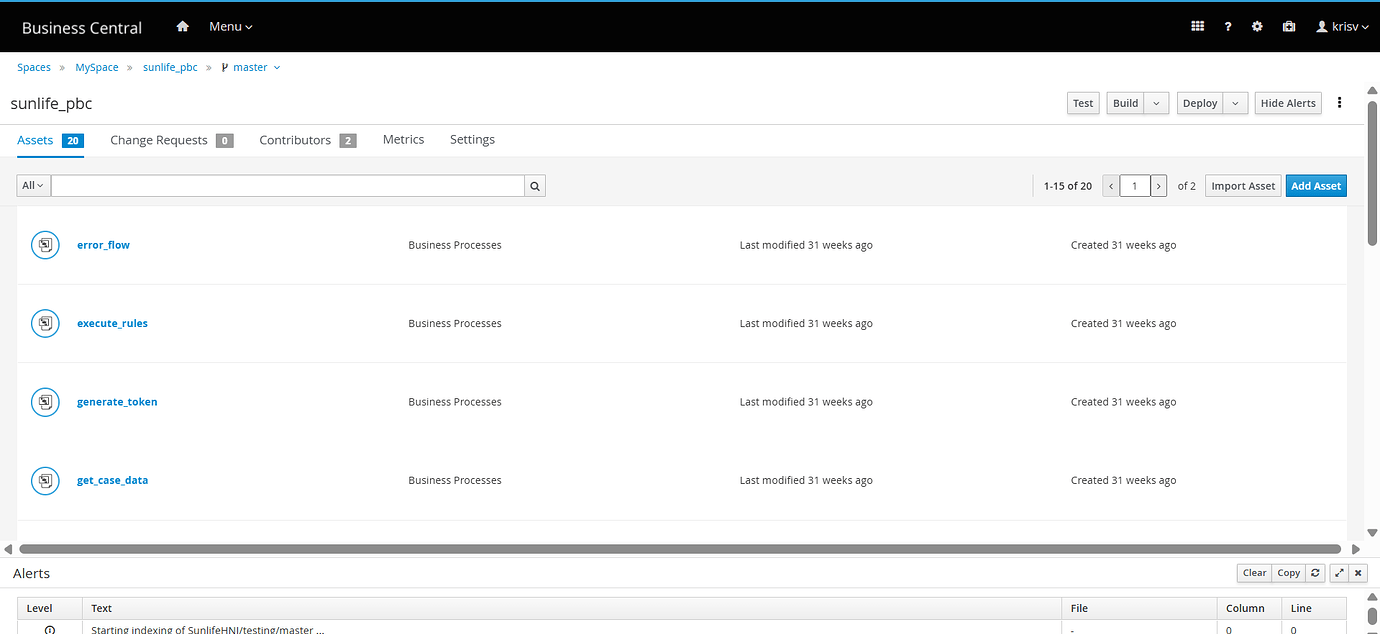
Task: Open the applications grid icon
Action: 1197,25
